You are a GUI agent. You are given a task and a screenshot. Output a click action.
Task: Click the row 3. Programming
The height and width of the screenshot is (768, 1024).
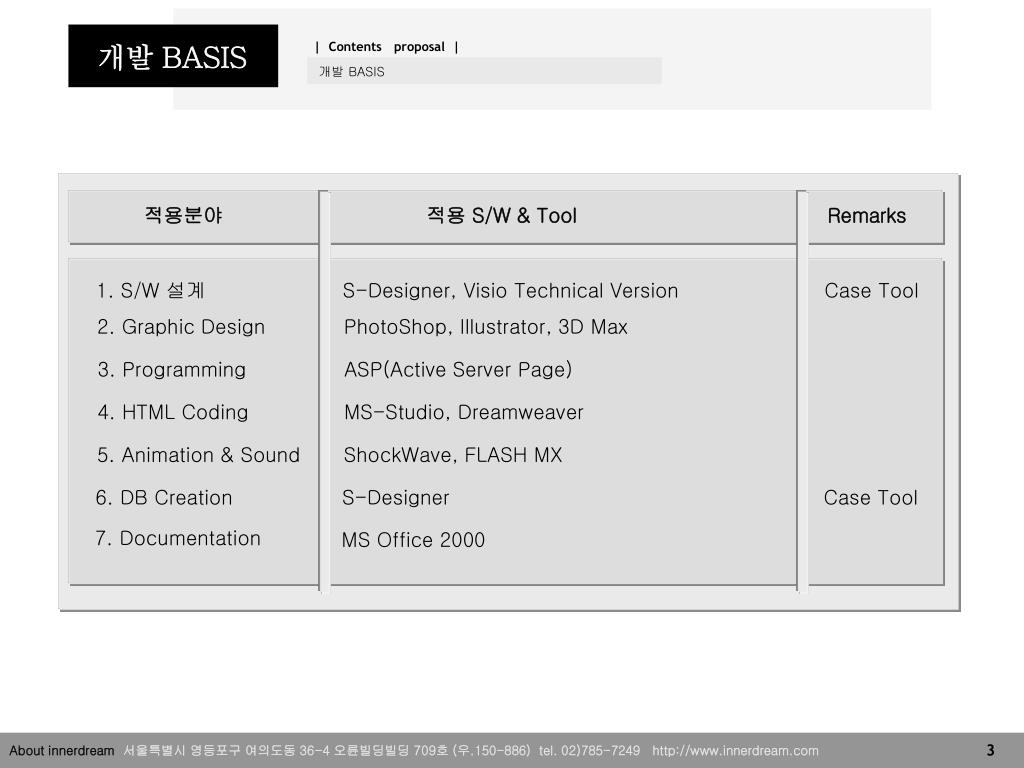tap(172, 370)
